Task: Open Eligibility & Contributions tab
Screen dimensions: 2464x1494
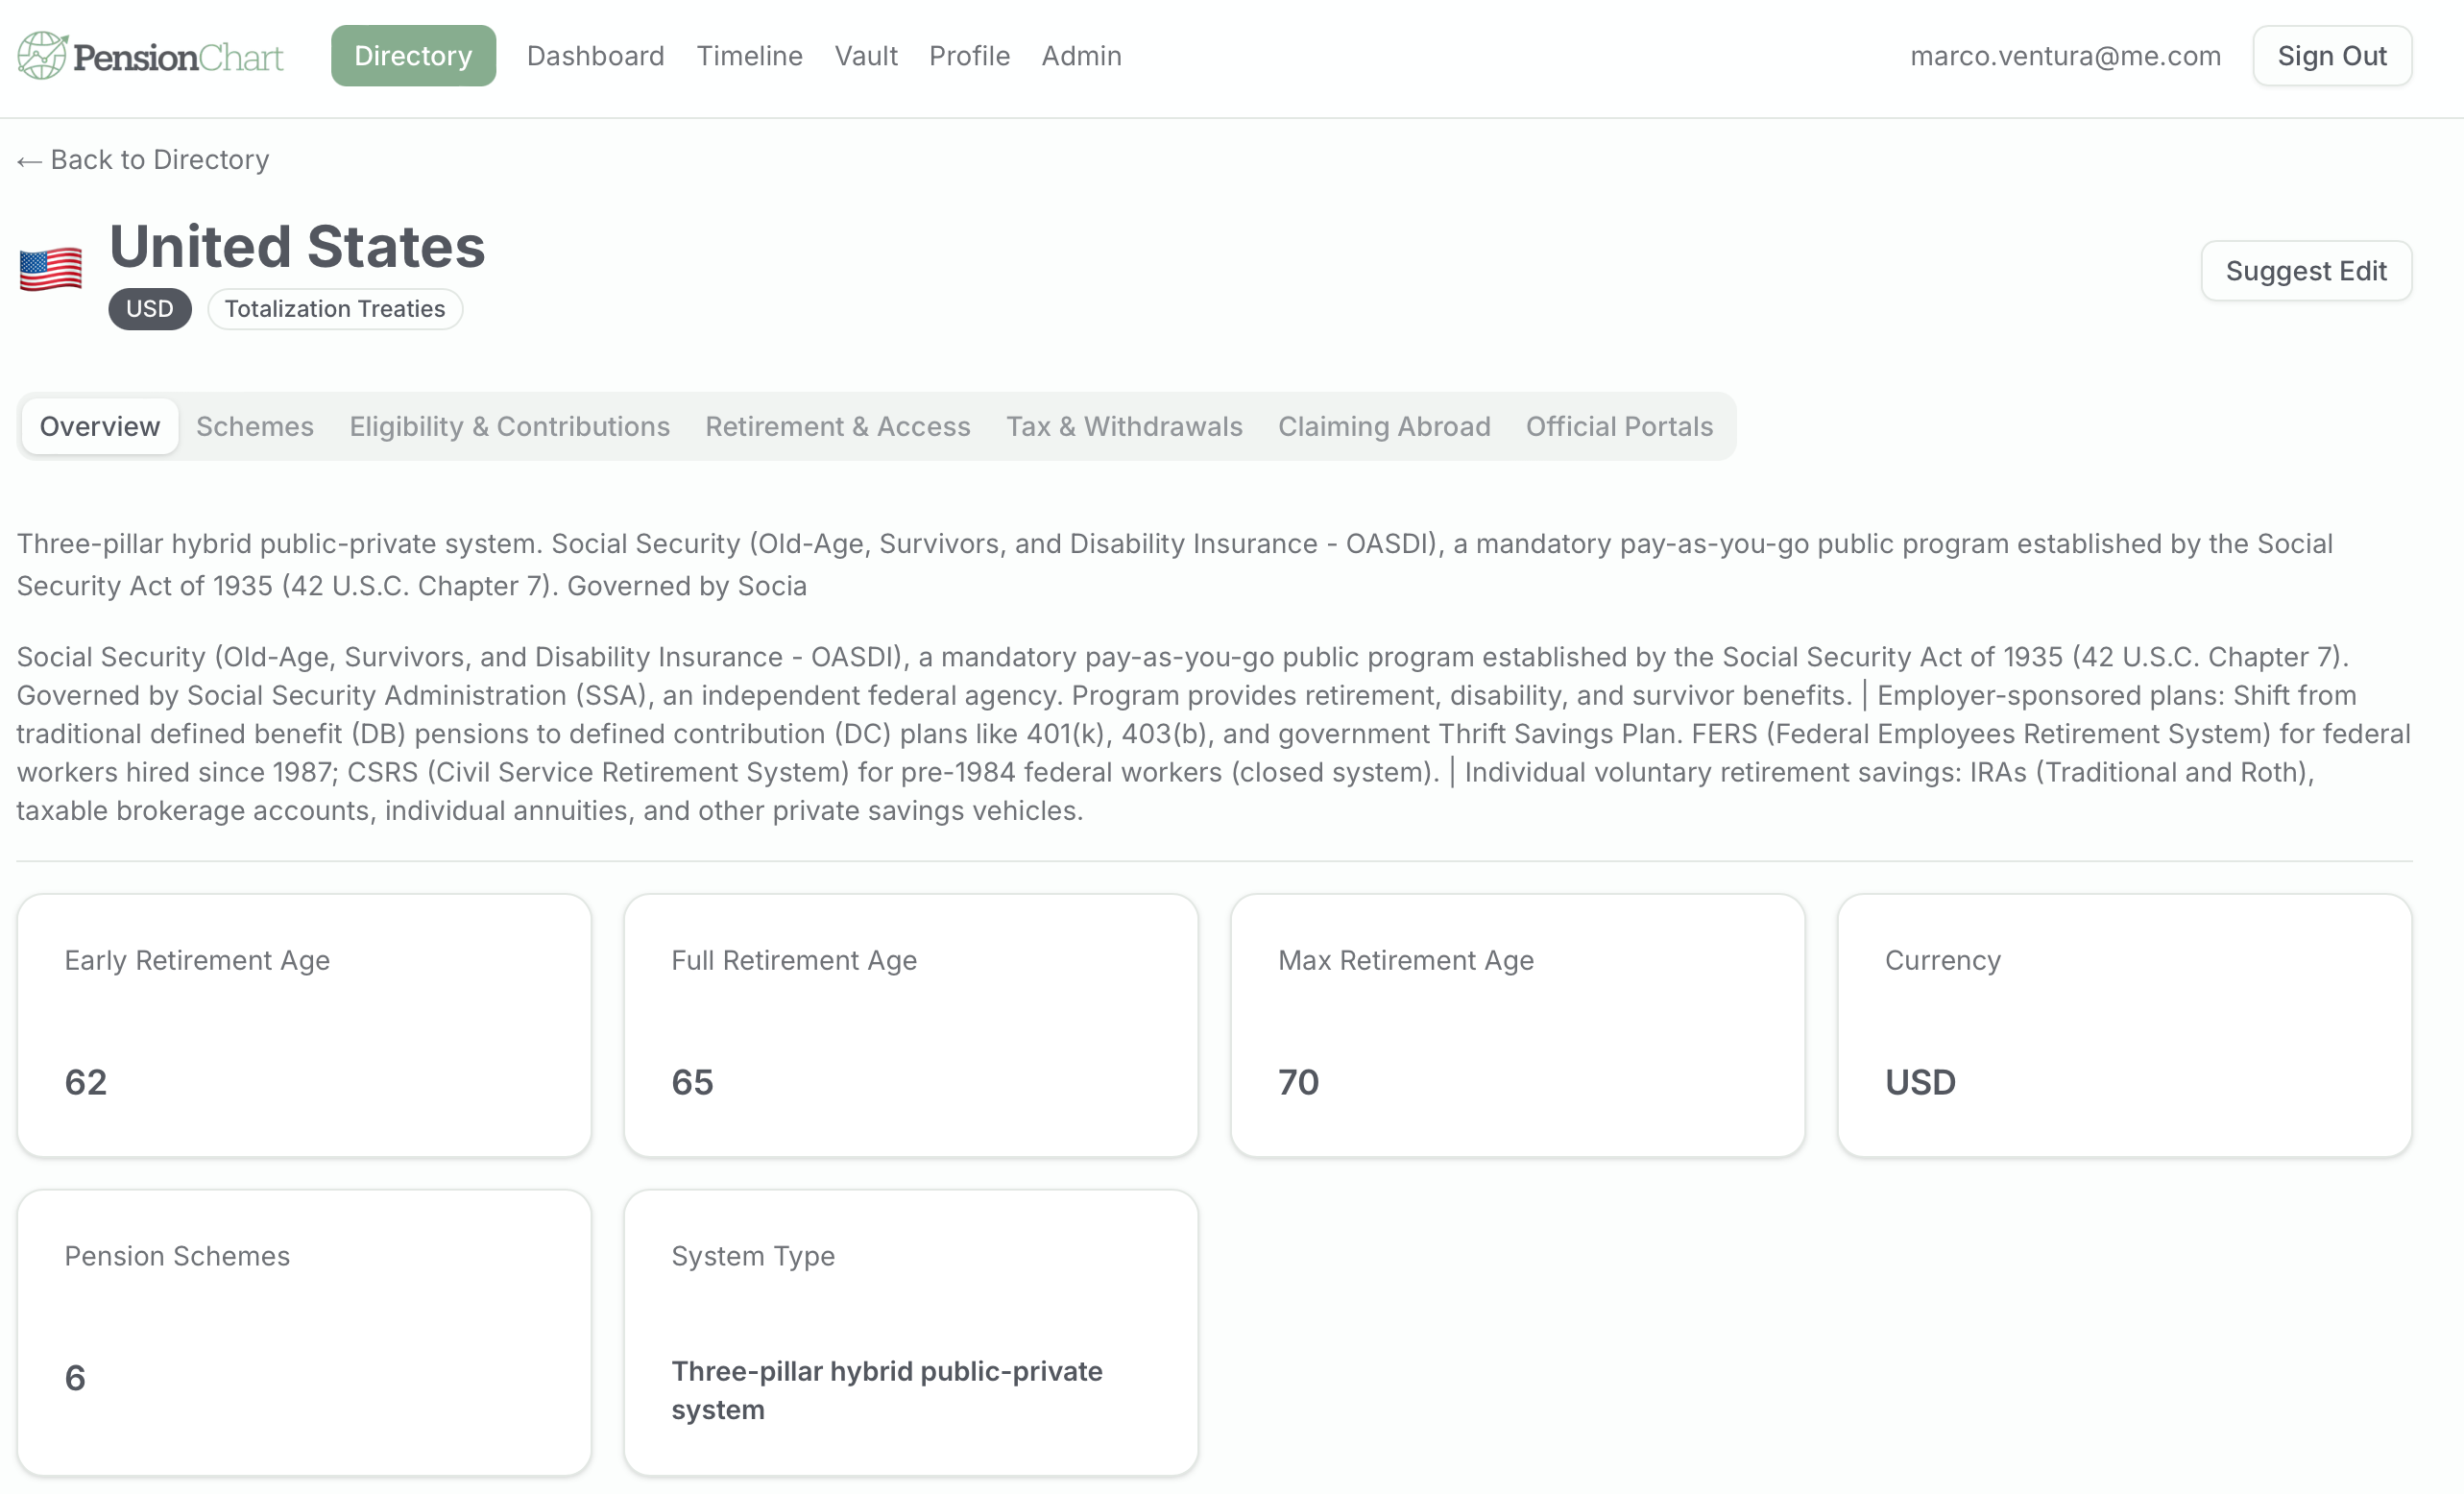Action: click(x=509, y=427)
